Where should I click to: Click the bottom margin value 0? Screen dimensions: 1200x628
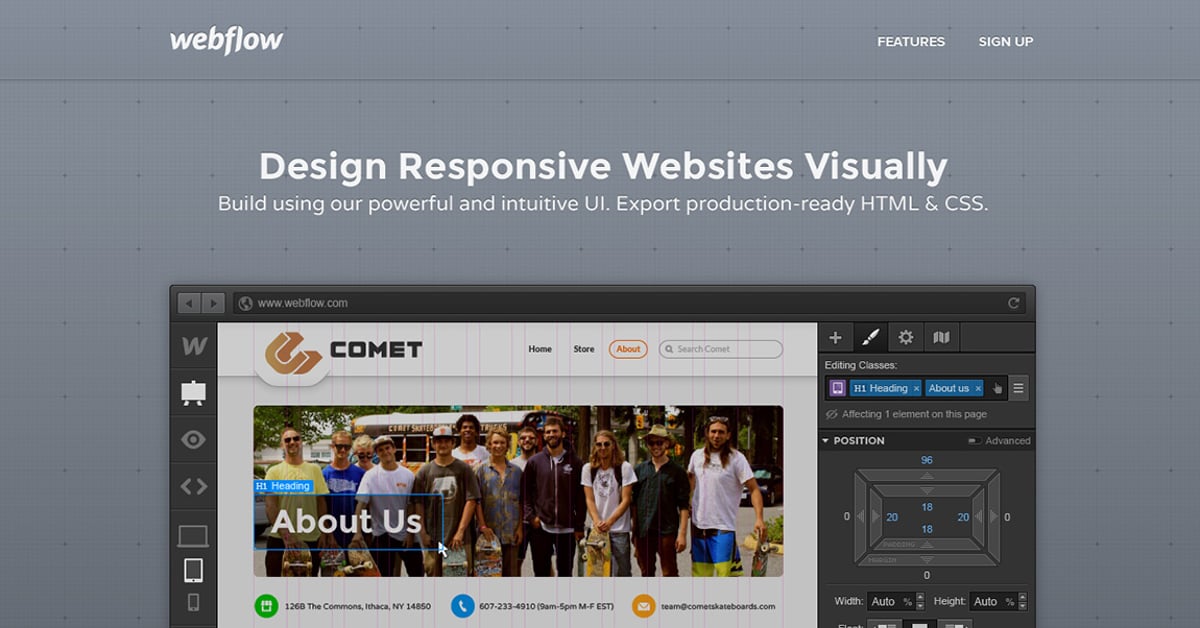click(x=927, y=575)
